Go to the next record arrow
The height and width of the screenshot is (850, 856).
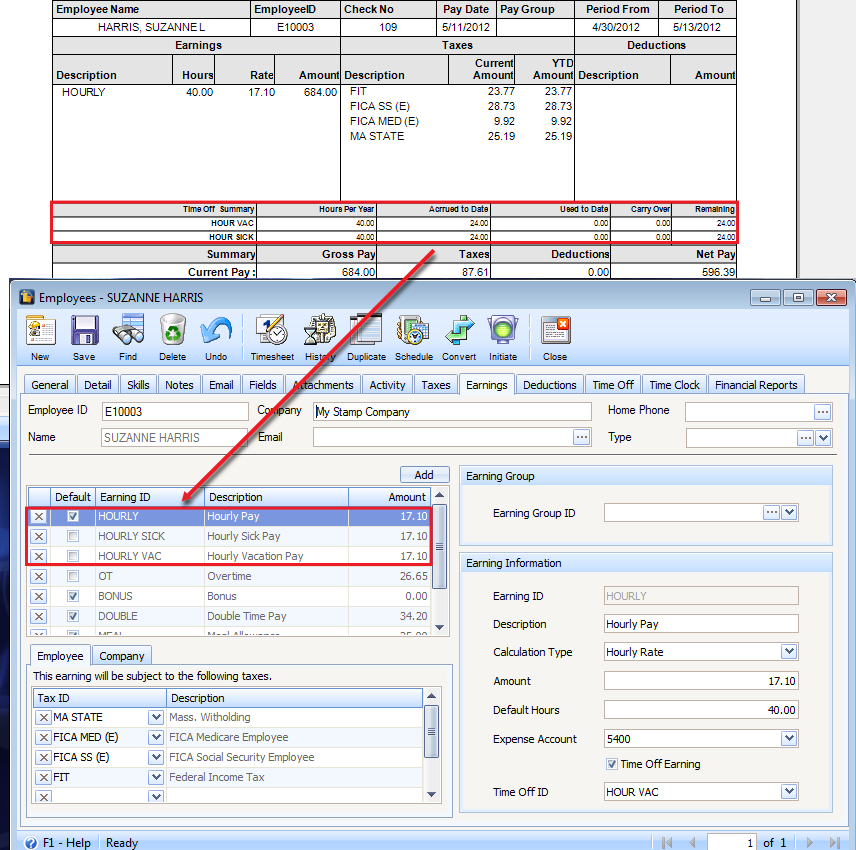pyautogui.click(x=810, y=842)
